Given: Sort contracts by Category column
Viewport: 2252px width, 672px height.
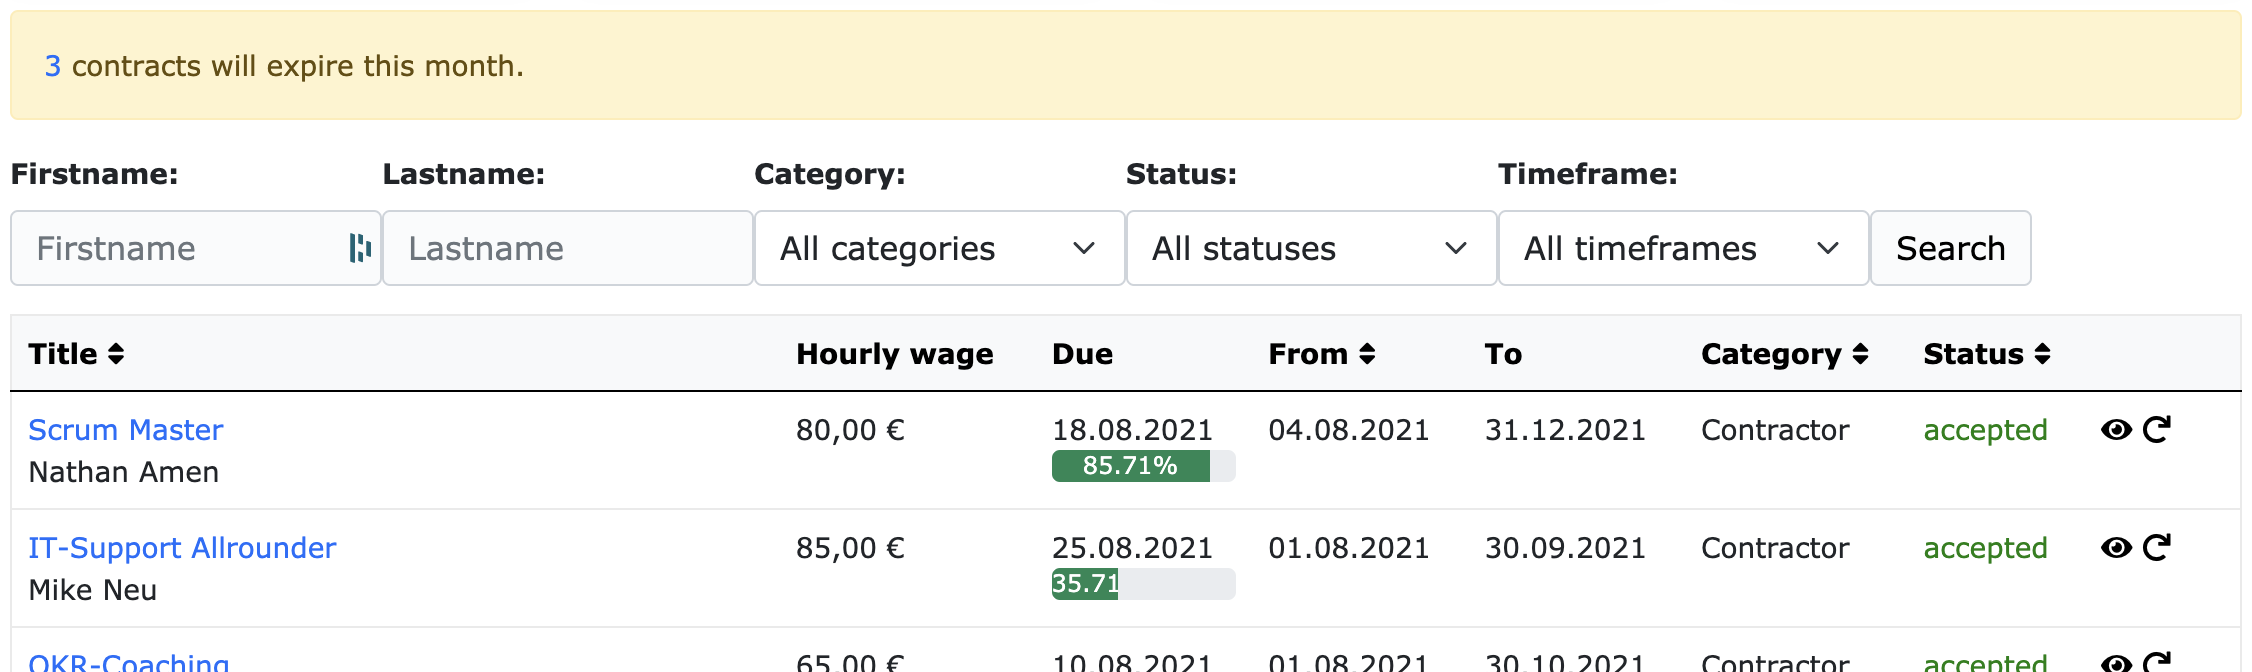Looking at the screenshot, I should point(1860,353).
